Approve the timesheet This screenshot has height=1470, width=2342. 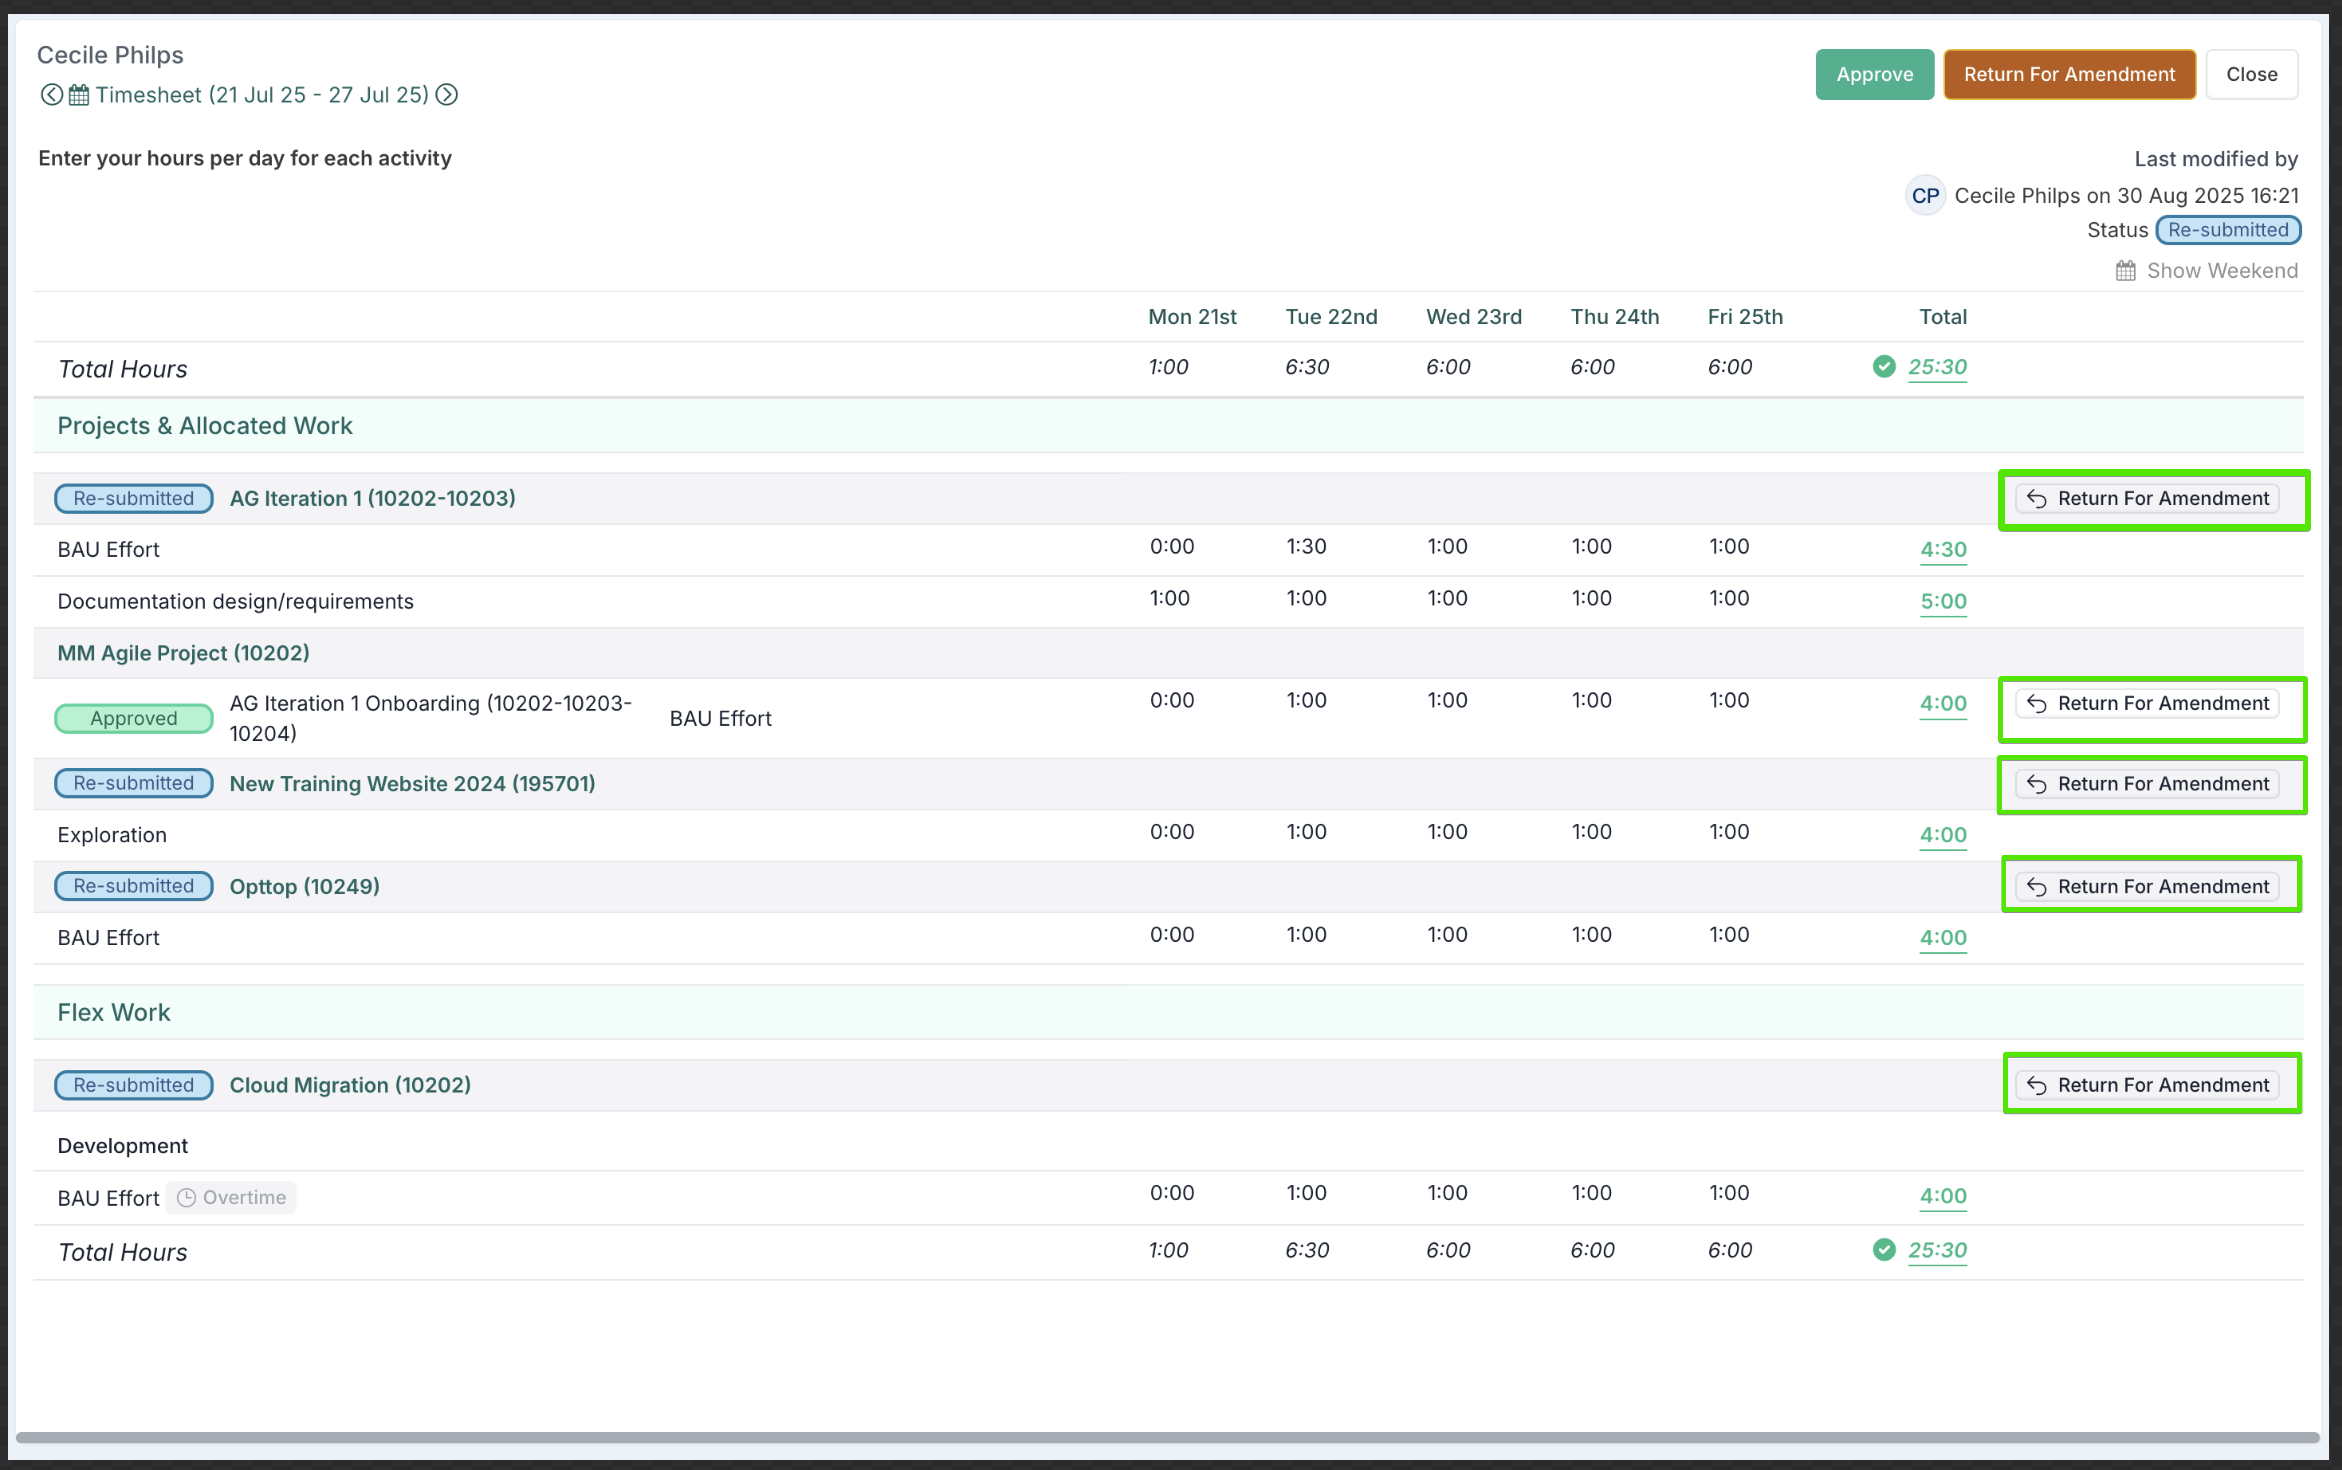1874,75
